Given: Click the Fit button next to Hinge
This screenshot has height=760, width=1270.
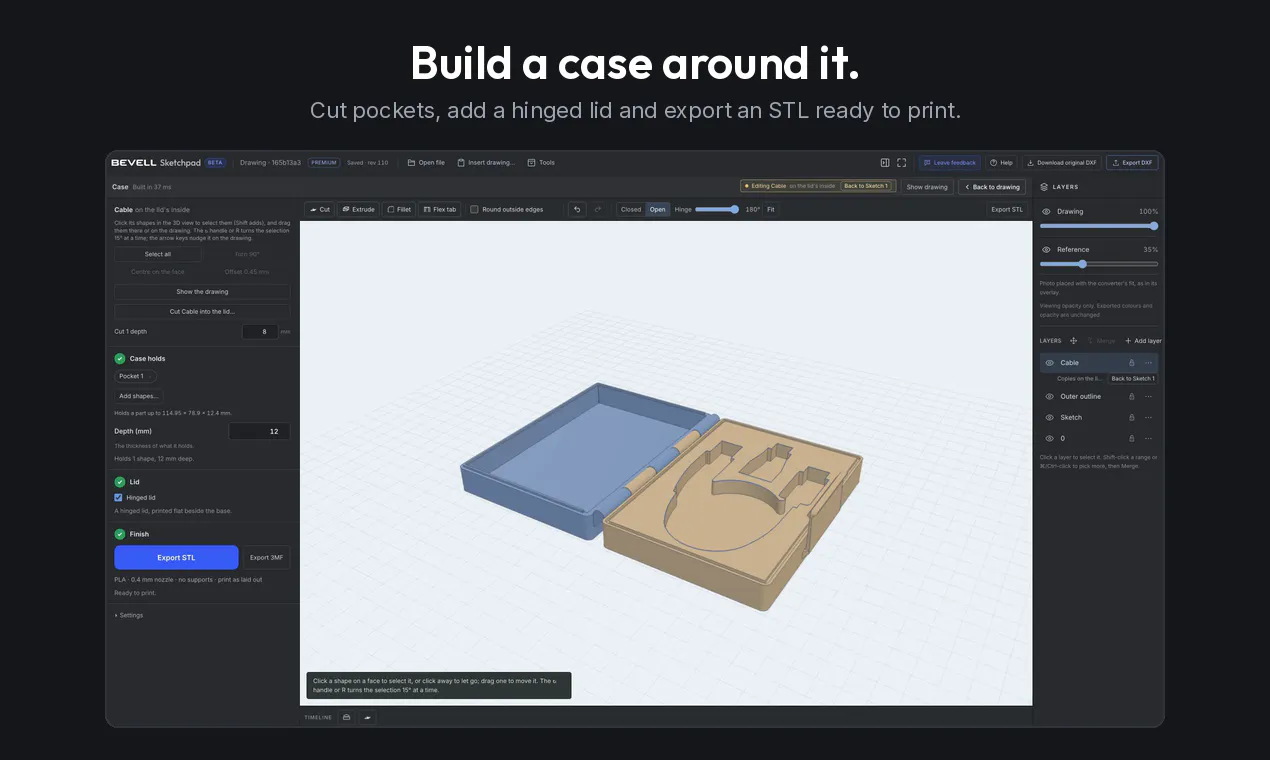Looking at the screenshot, I should (771, 209).
